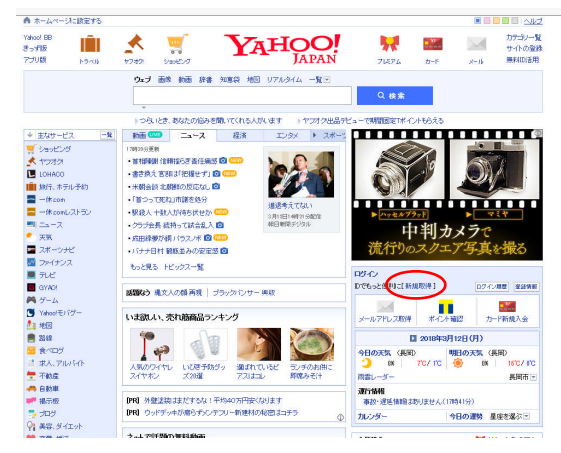Open 天気 weather service in sidebar
The height and width of the screenshot is (453, 561).
pyautogui.click(x=45, y=237)
